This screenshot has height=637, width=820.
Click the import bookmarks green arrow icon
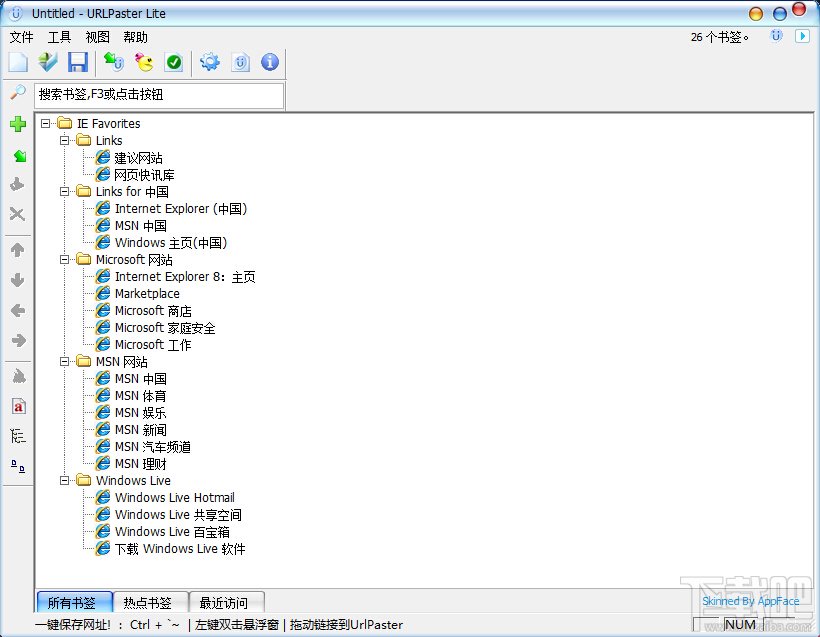tap(113, 62)
